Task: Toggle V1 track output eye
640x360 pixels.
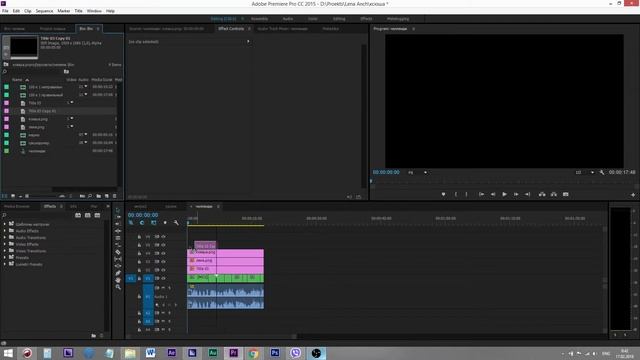Action: (x=163, y=278)
